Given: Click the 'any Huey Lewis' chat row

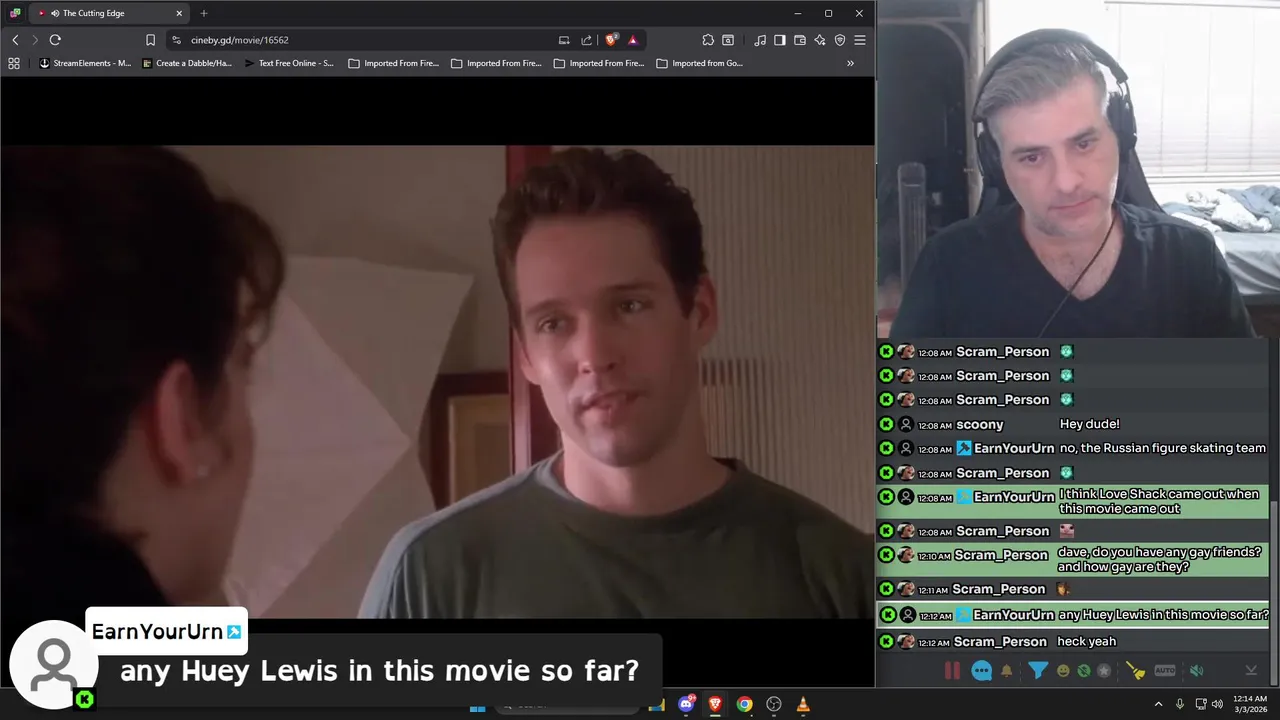Looking at the screenshot, I should (x=1074, y=615).
